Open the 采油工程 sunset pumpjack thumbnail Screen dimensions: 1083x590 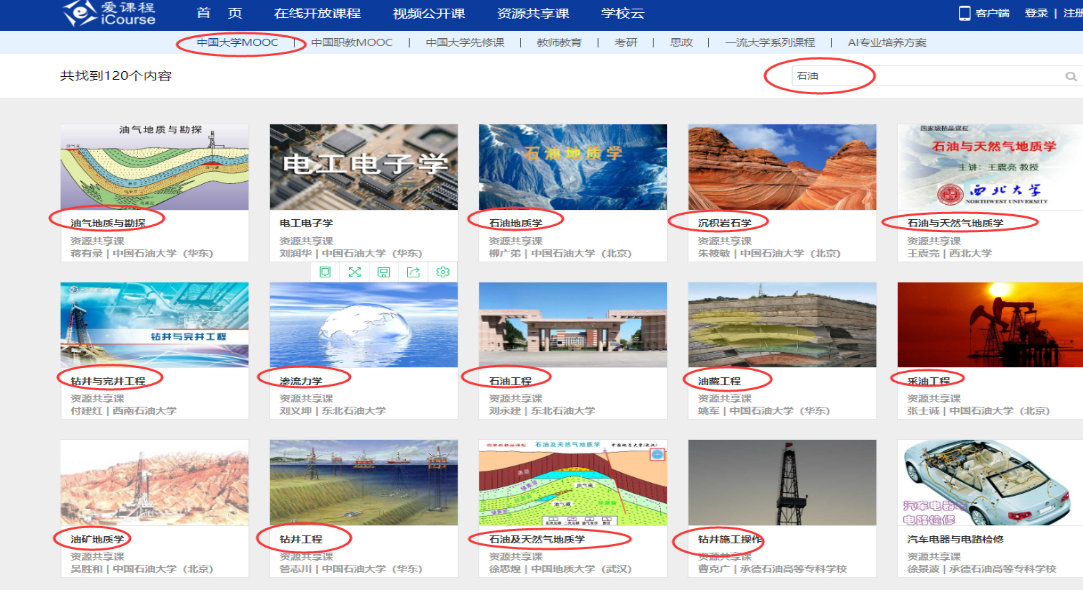coord(990,324)
